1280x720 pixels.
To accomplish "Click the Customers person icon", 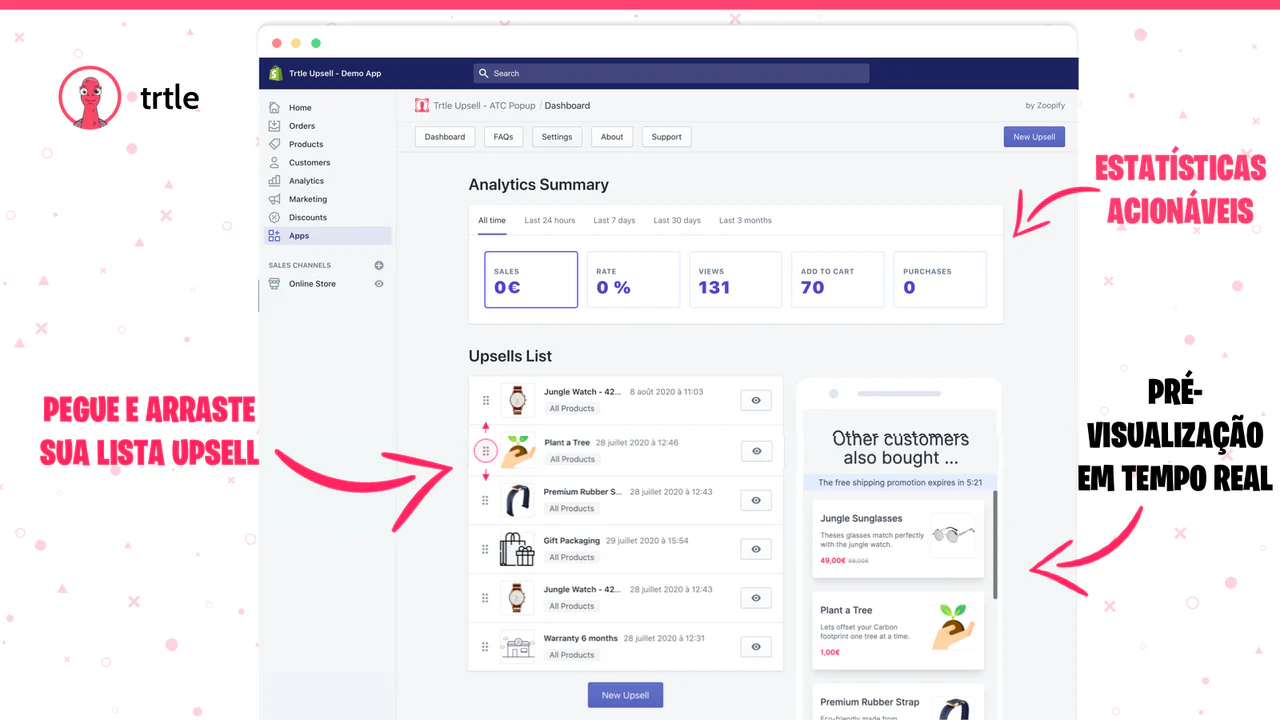I will pos(274,162).
